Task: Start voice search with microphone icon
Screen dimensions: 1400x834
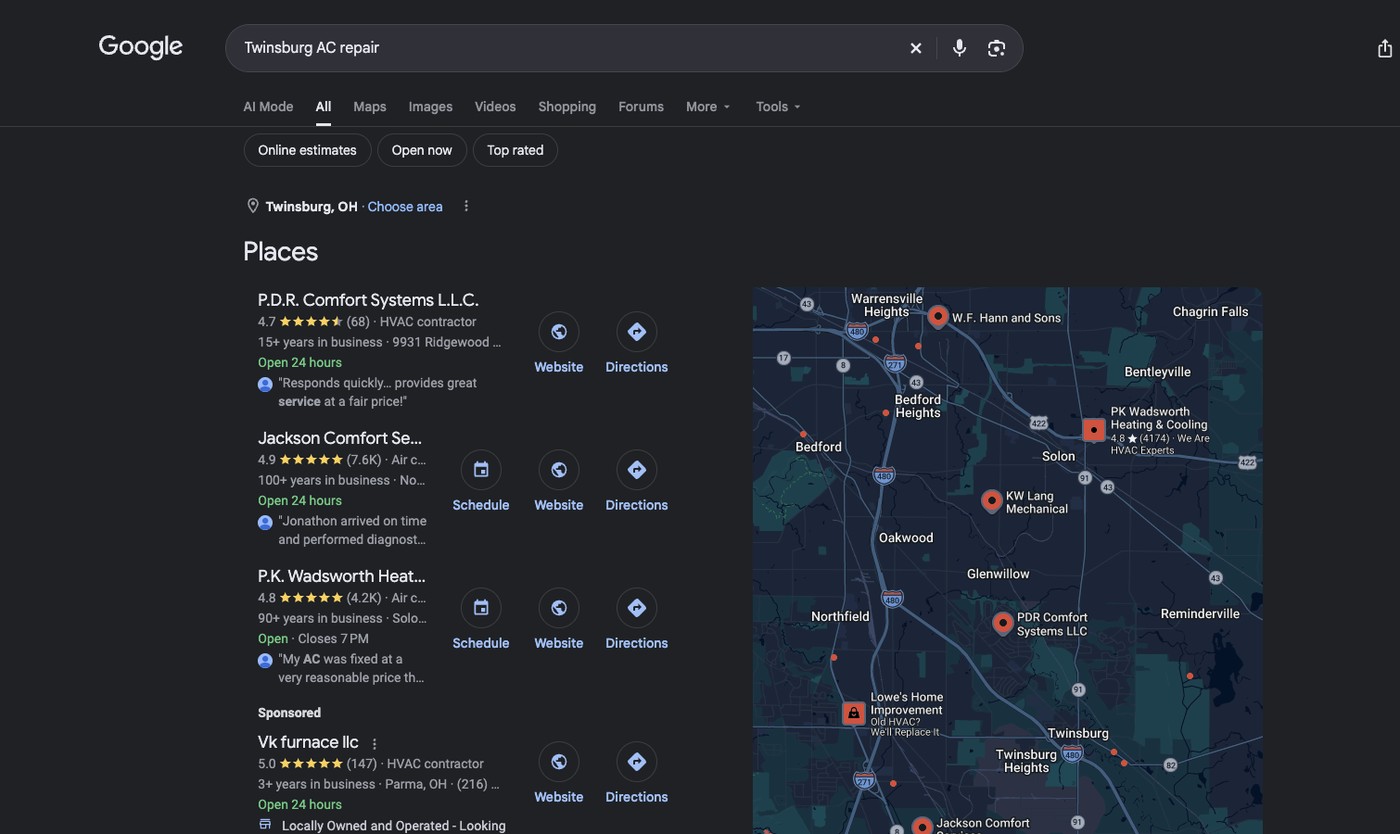Action: pyautogui.click(x=959, y=48)
